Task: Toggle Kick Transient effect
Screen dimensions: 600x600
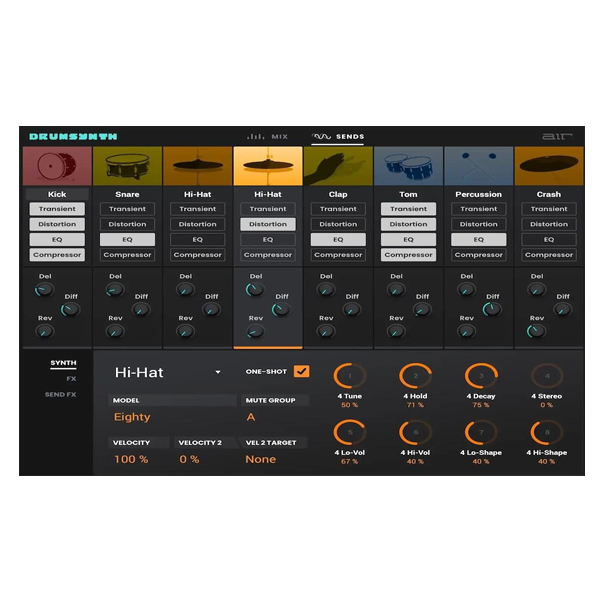Action: point(57,209)
